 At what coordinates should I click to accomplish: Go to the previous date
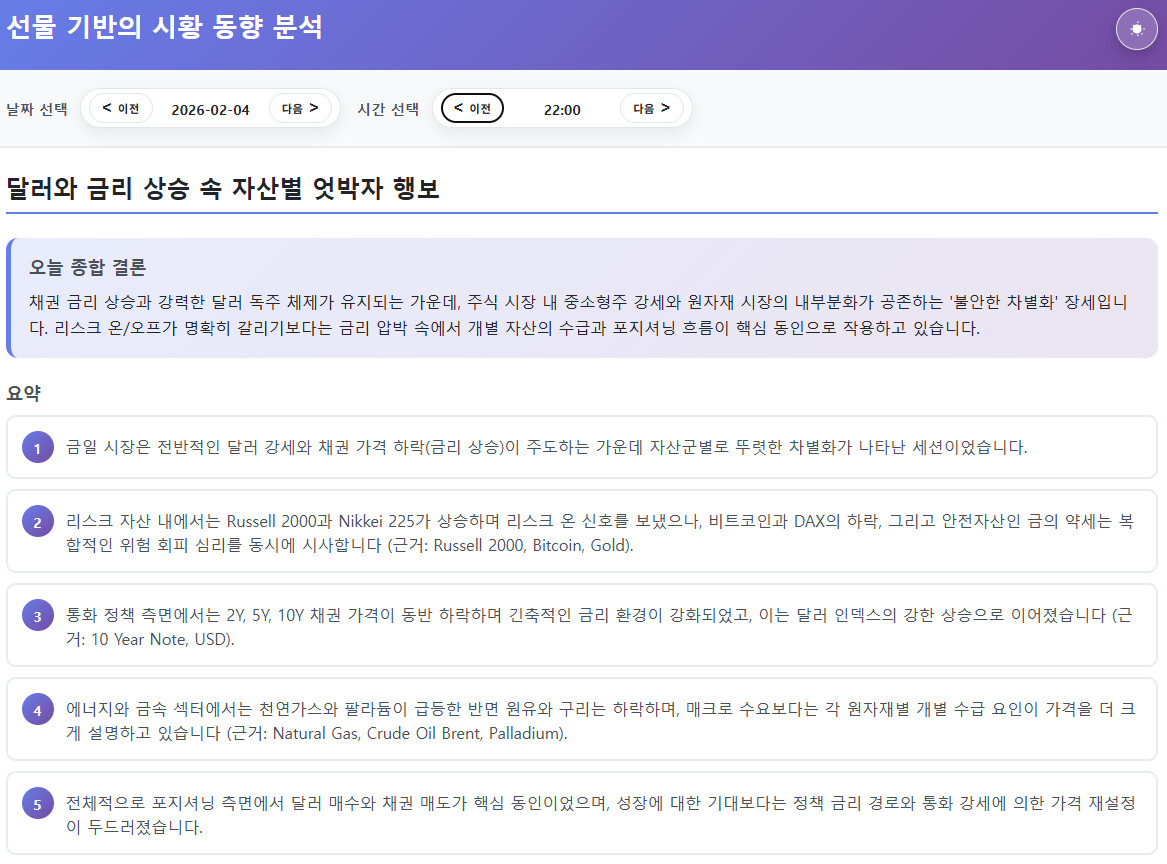point(120,108)
